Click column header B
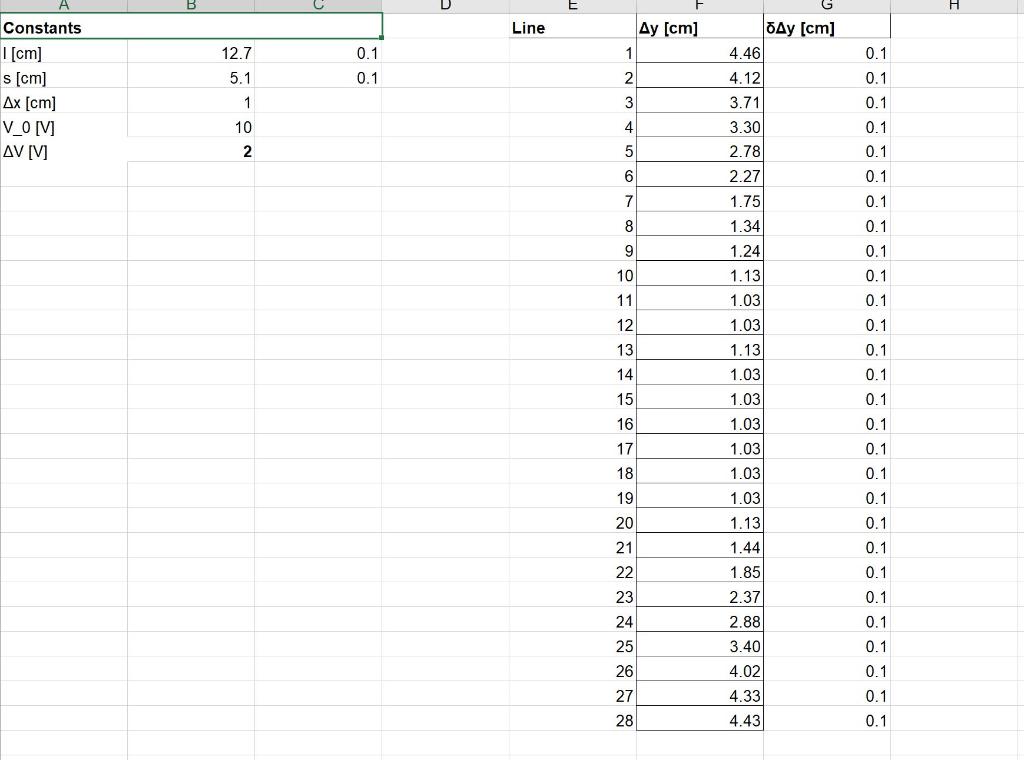Image resolution: width=1024 pixels, height=760 pixels. click(190, 6)
